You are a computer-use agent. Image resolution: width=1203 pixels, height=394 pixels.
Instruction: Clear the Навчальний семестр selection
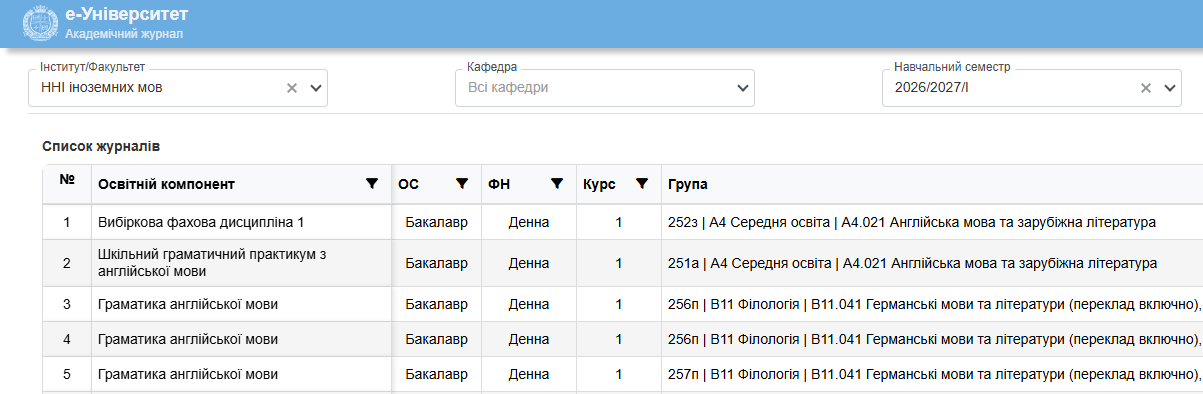pos(1147,88)
